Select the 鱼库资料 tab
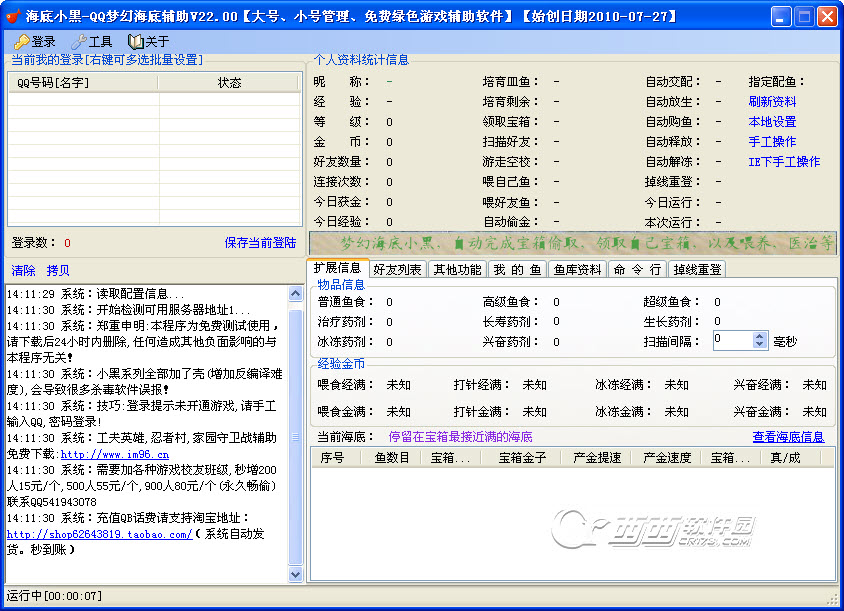The height and width of the screenshot is (611, 844). [x=578, y=269]
